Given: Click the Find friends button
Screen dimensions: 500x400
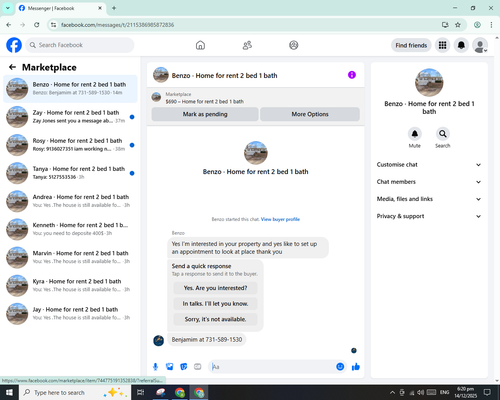Looking at the screenshot, I should coord(411,45).
